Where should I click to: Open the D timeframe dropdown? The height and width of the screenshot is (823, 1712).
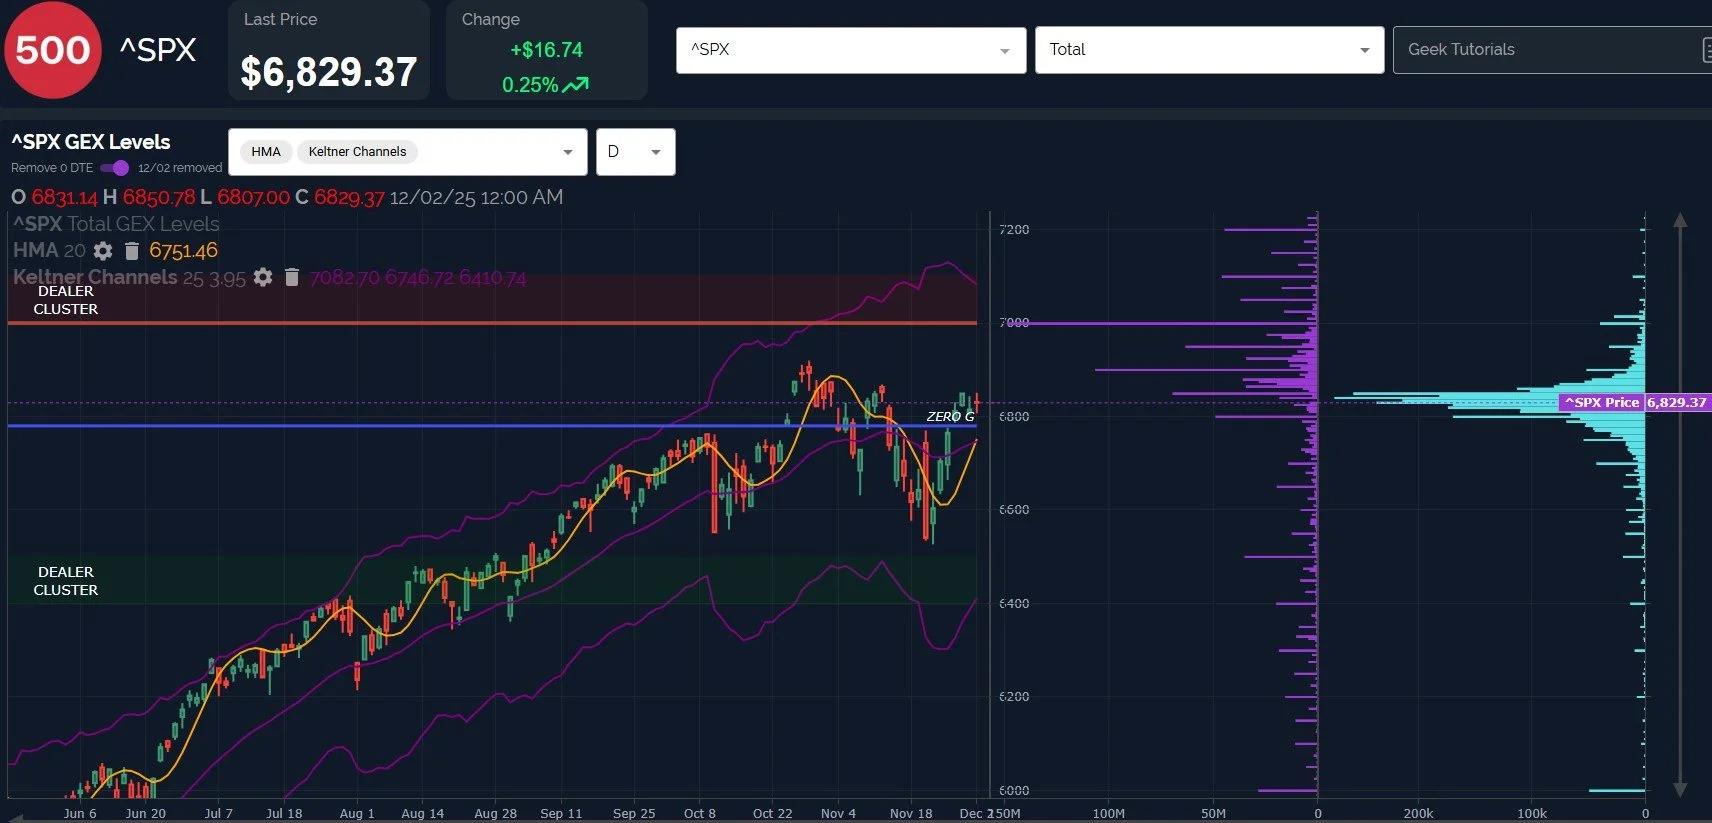[x=636, y=152]
